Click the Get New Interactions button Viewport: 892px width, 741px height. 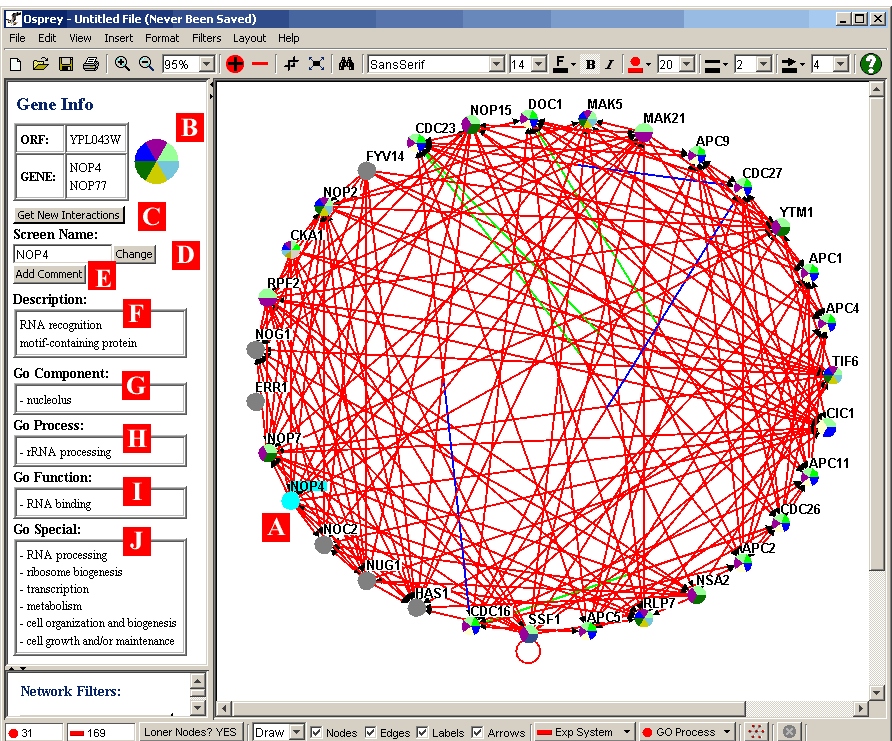69,215
